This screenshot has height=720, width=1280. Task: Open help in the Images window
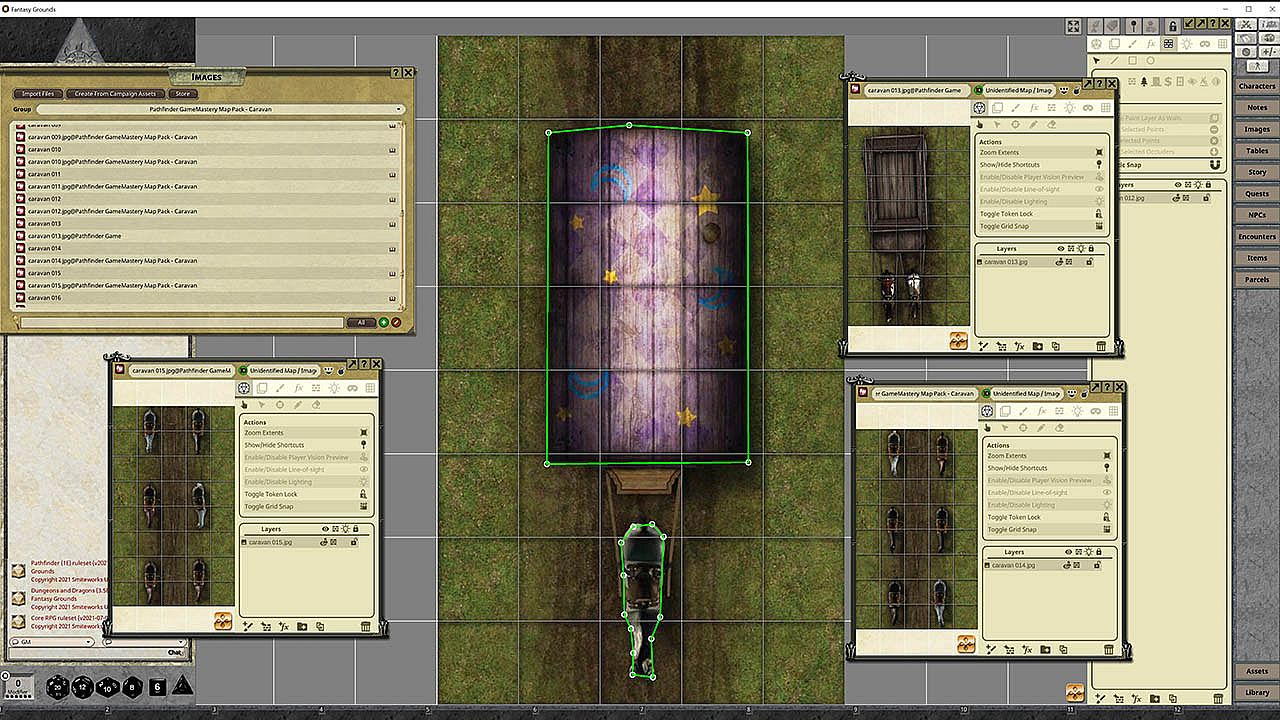tap(396, 73)
